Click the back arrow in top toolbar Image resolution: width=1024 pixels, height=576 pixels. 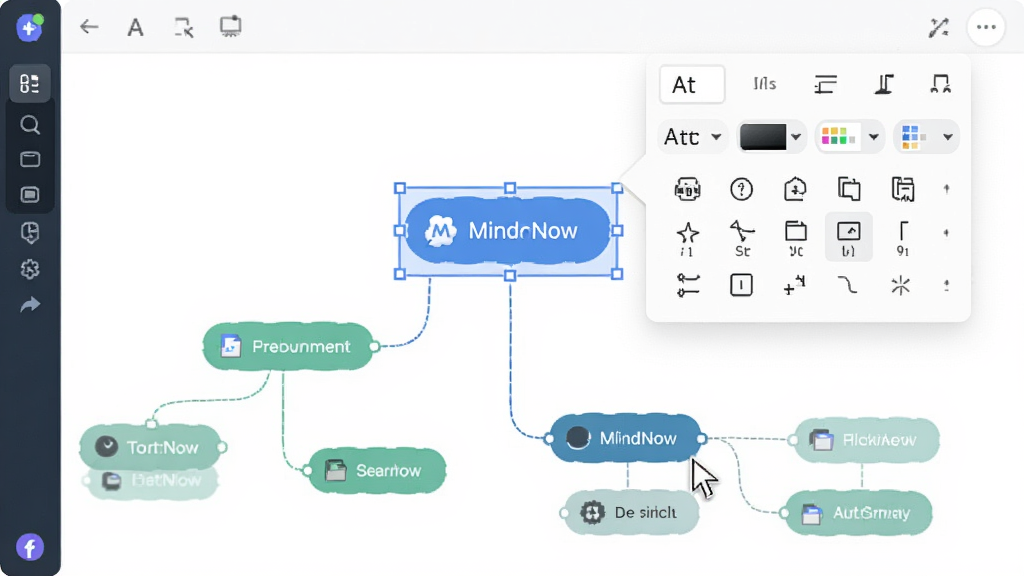click(x=89, y=27)
